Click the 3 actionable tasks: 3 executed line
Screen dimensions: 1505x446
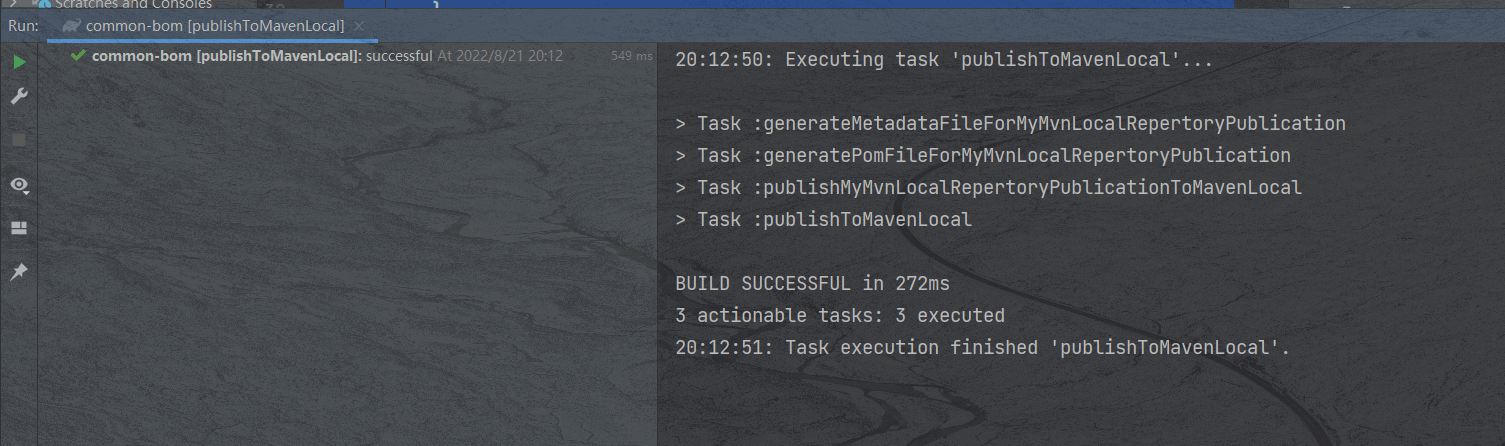tap(840, 316)
